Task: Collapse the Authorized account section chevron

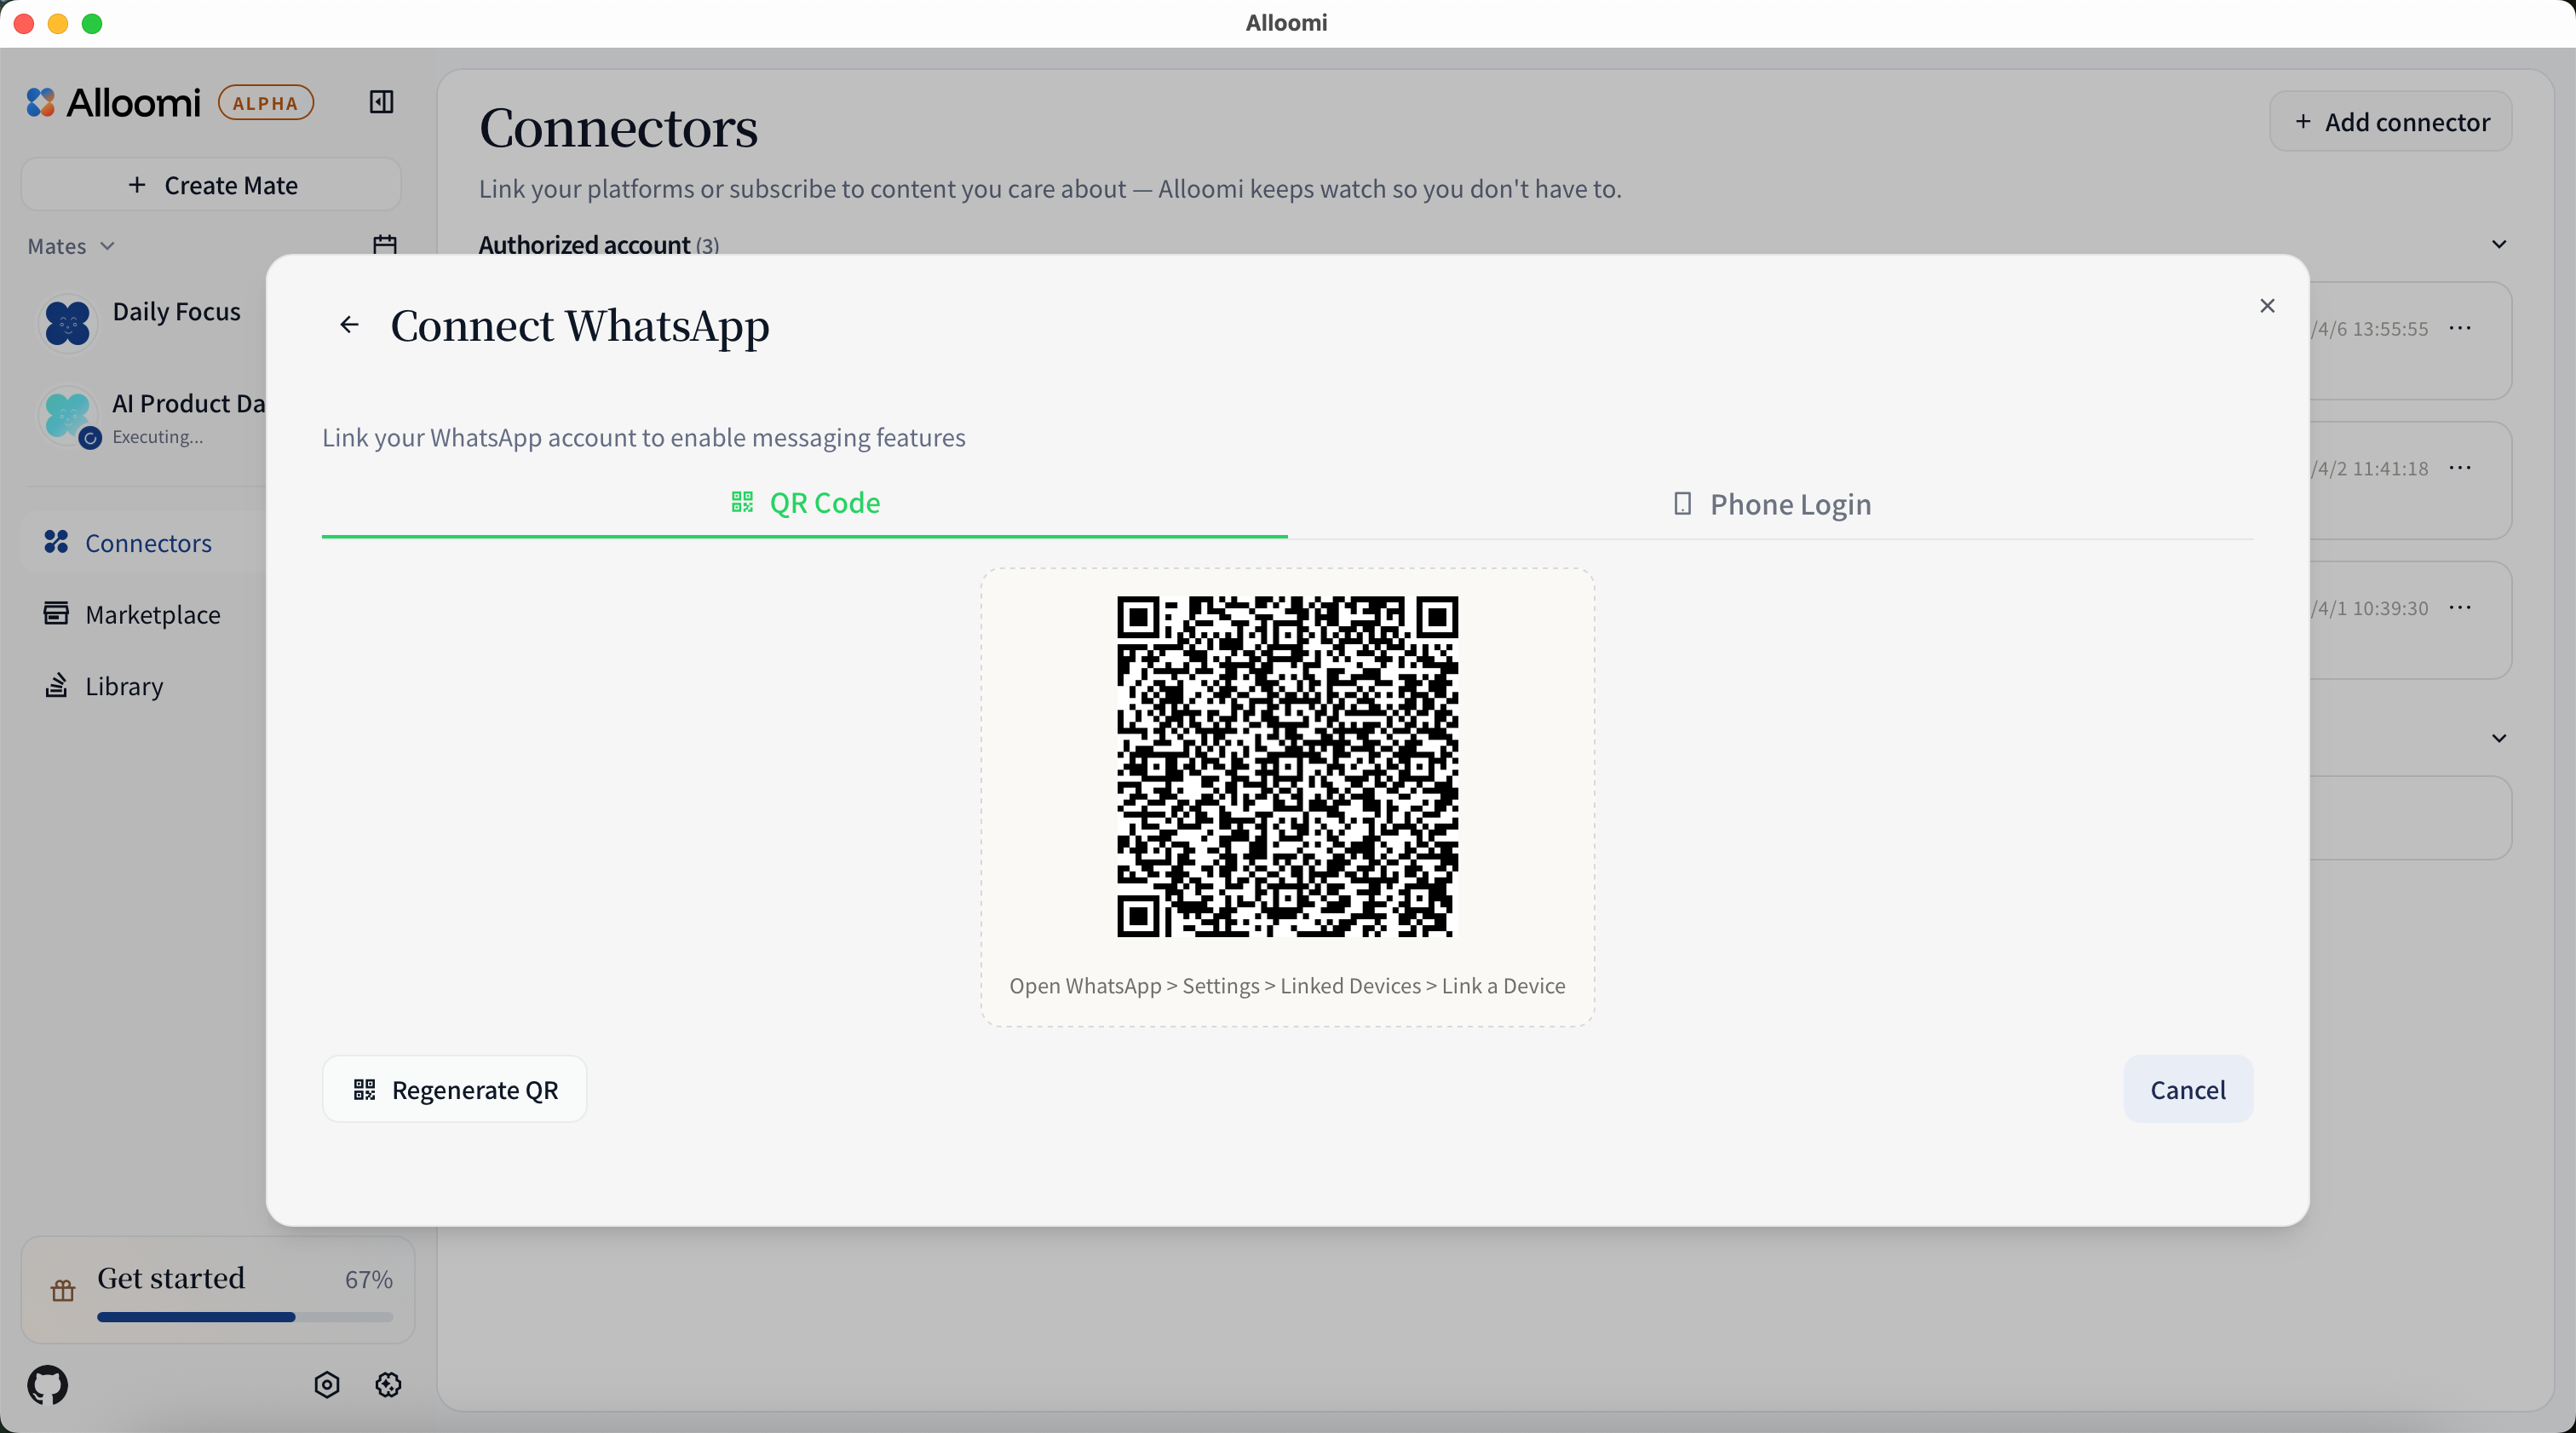Action: pos(2498,245)
